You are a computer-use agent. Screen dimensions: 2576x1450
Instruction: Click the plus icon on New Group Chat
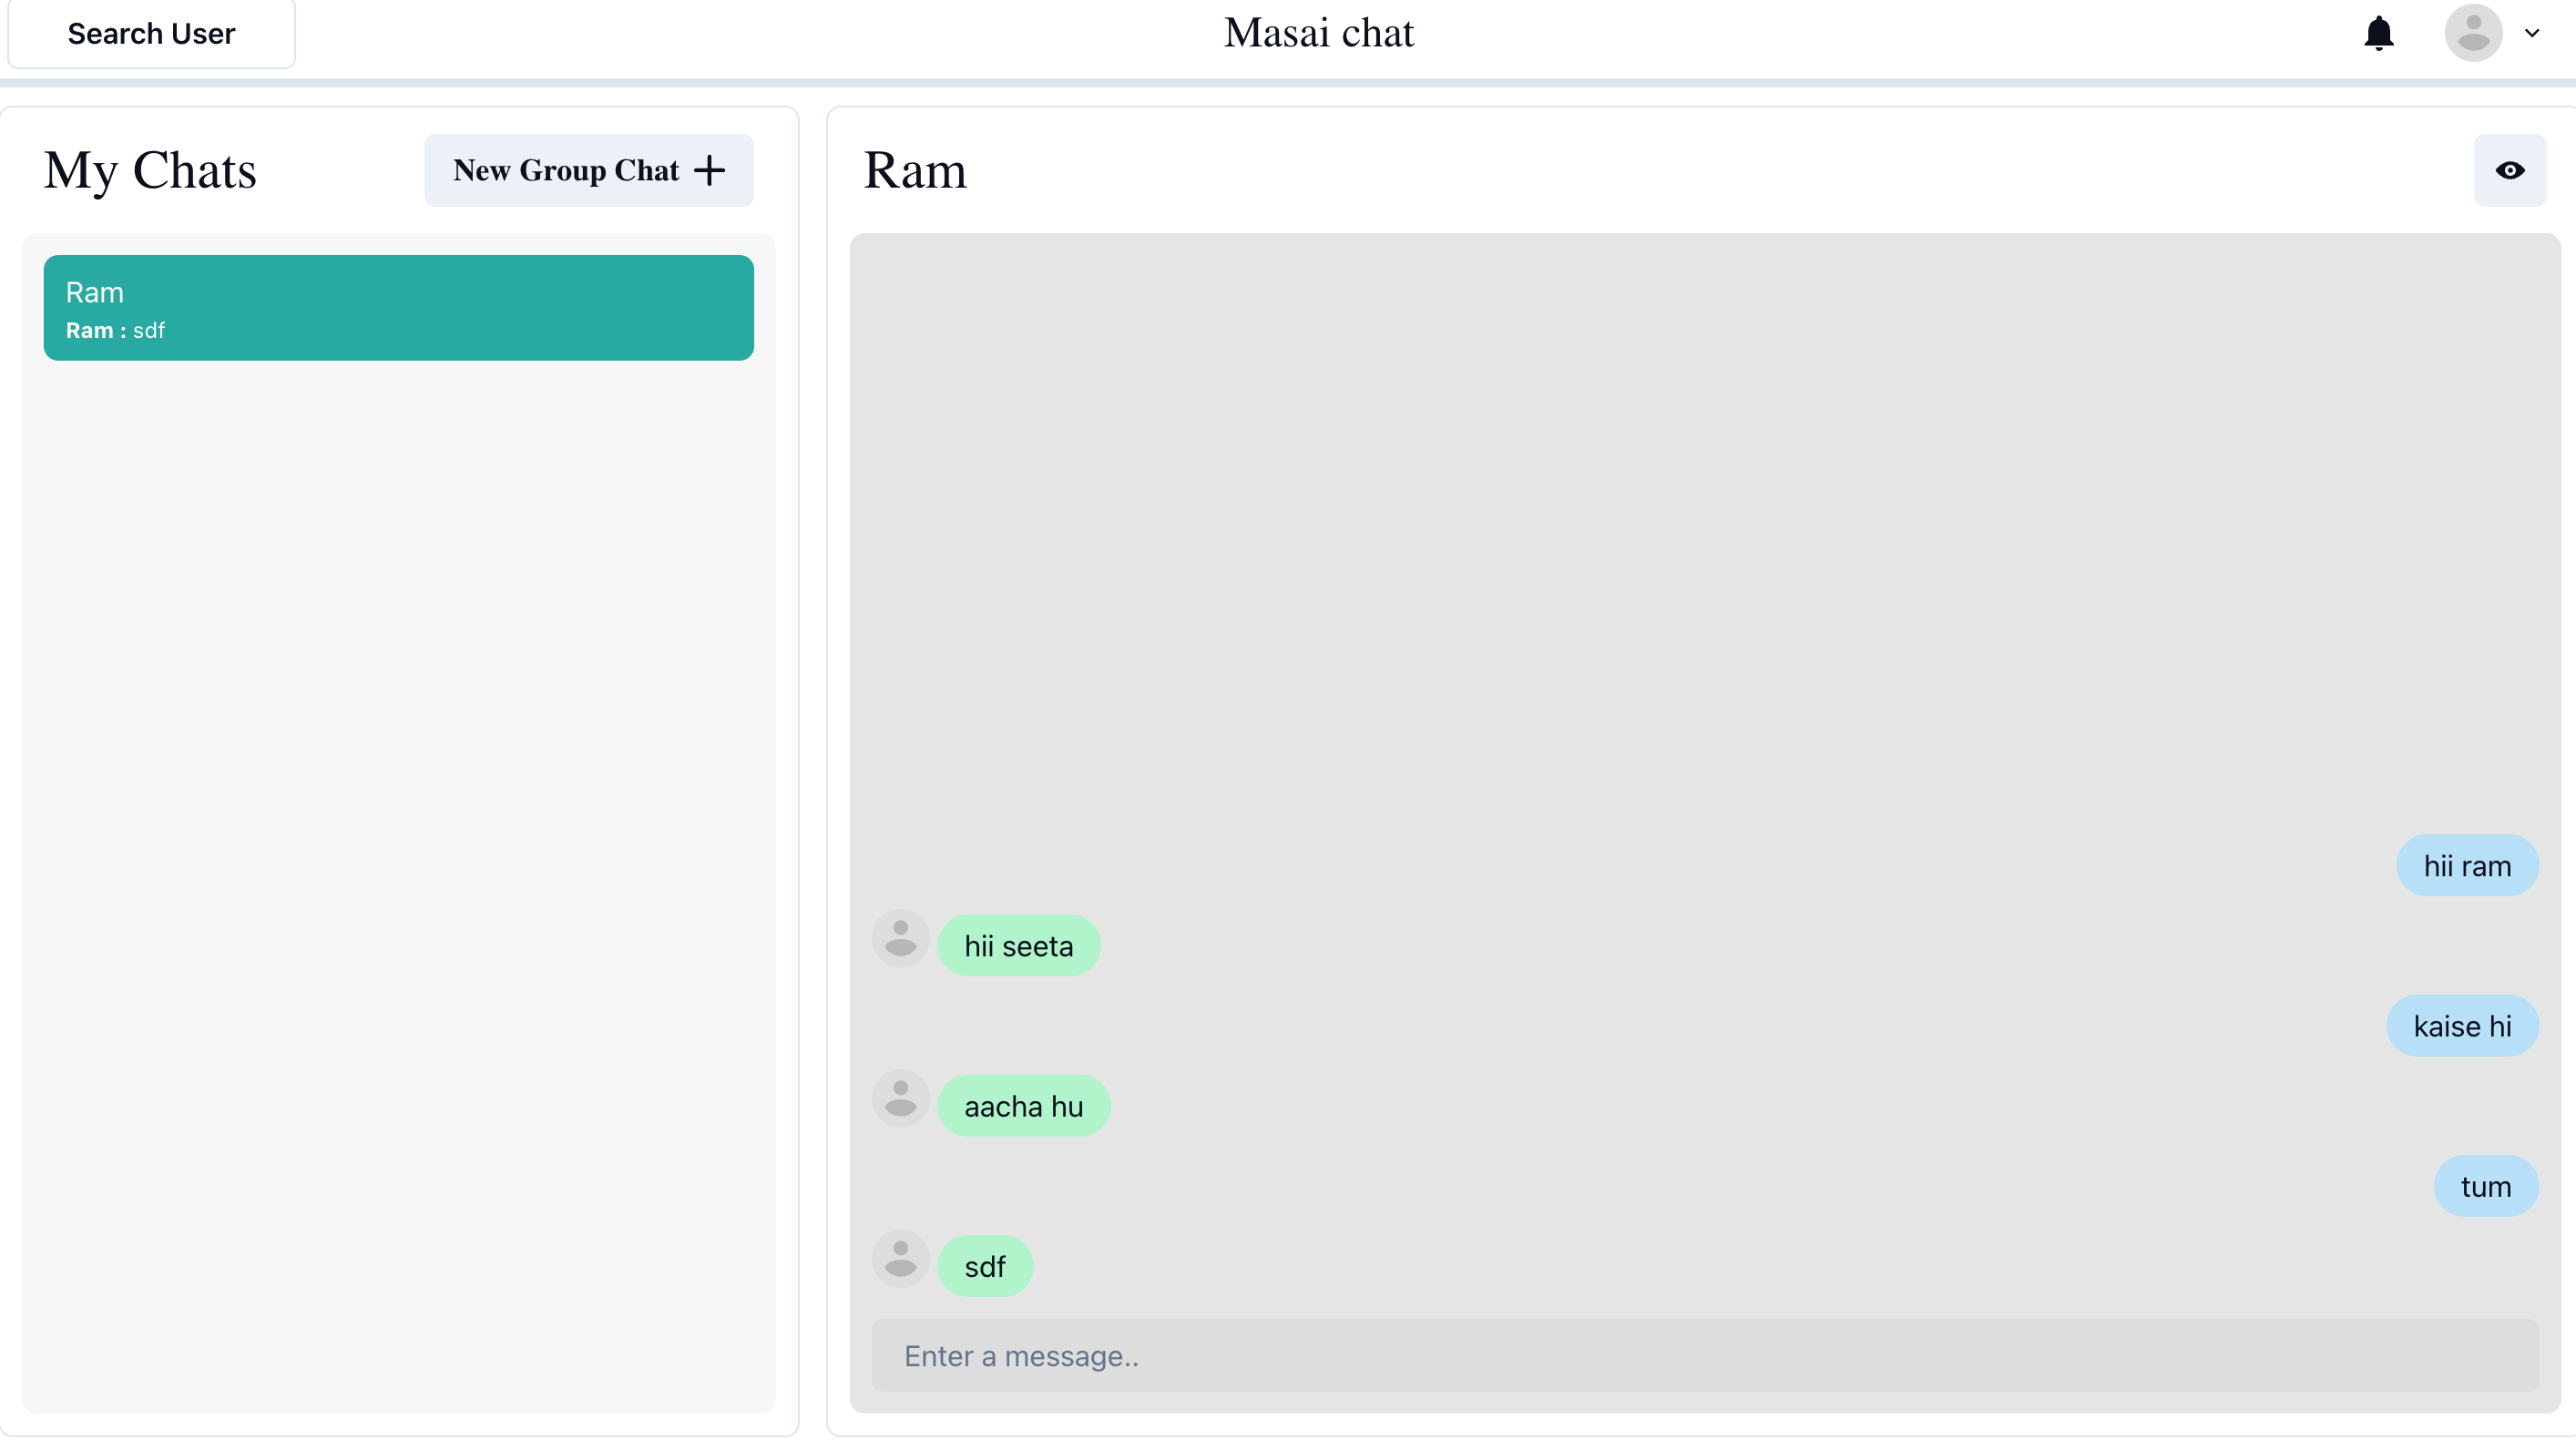[709, 170]
